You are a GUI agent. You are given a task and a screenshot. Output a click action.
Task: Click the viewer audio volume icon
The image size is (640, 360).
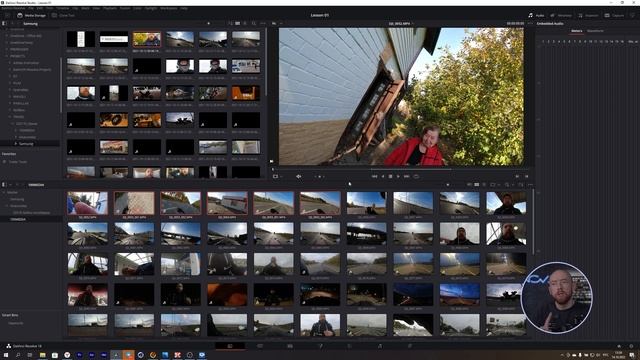tap(298, 176)
